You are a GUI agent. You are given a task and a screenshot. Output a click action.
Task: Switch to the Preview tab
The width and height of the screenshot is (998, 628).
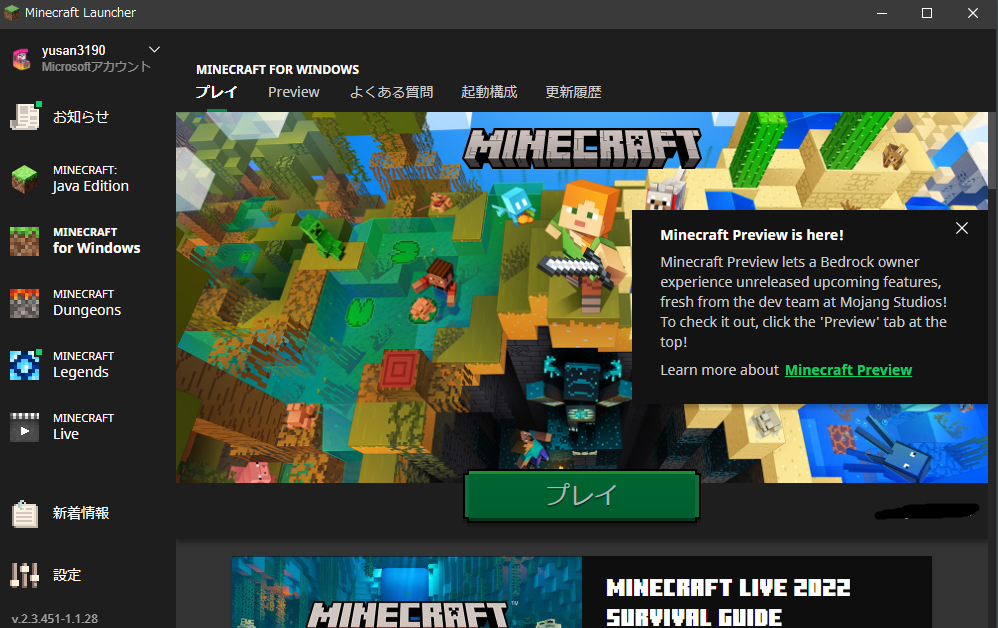(293, 91)
